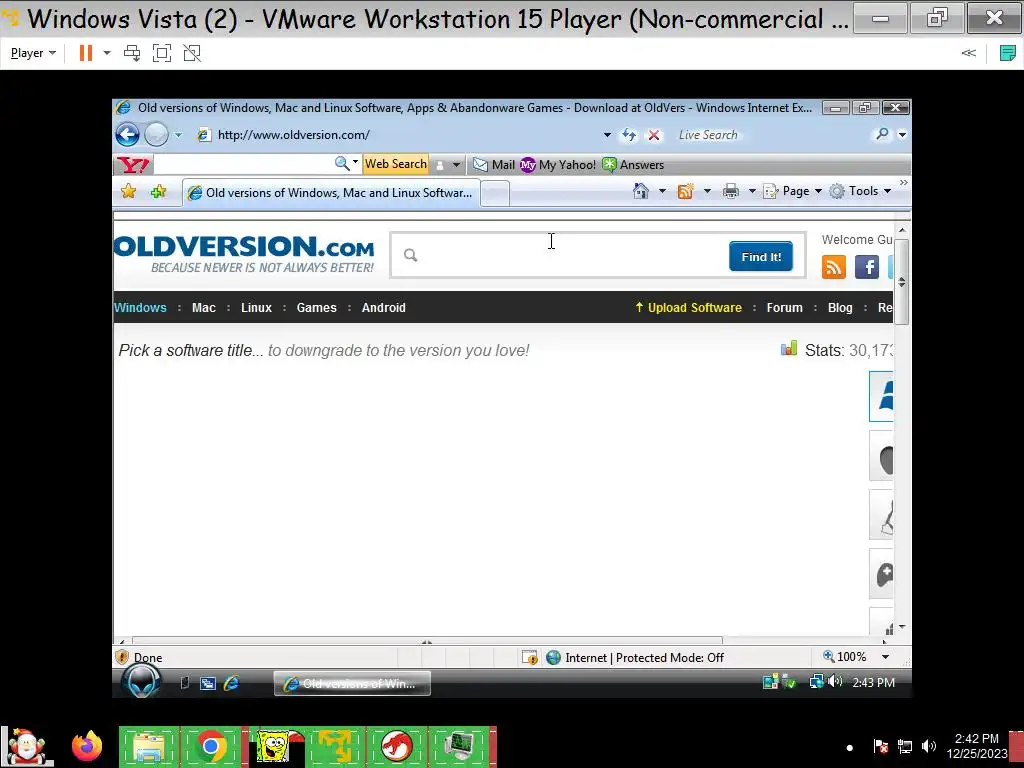Image resolution: width=1024 pixels, height=768 pixels.
Task: Click the page vertical scrollbar down arrow
Action: coord(902,627)
